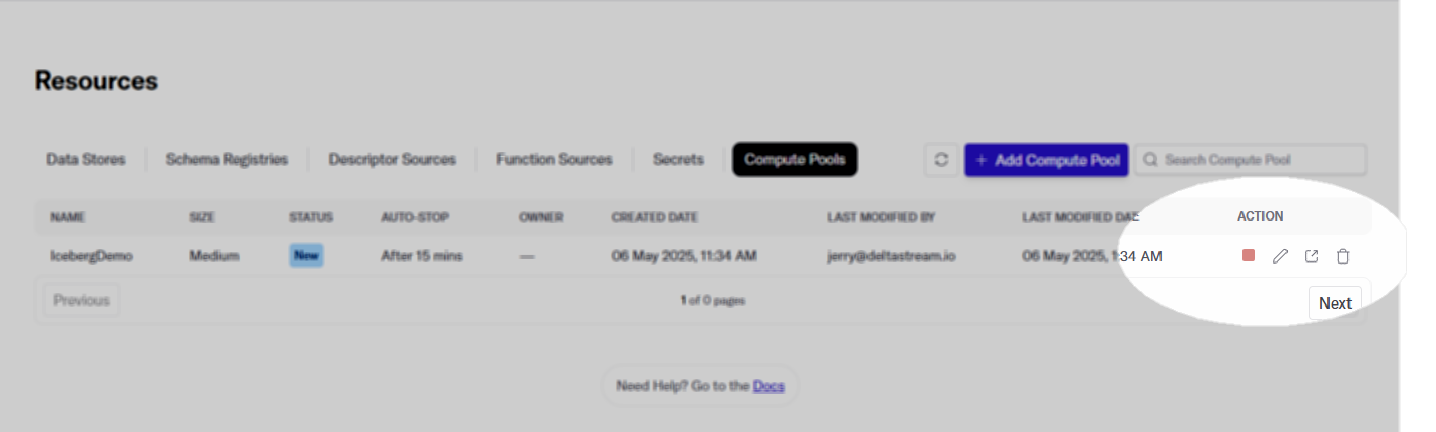Open the Schema Registries tab
The height and width of the screenshot is (432, 1436).
click(227, 160)
